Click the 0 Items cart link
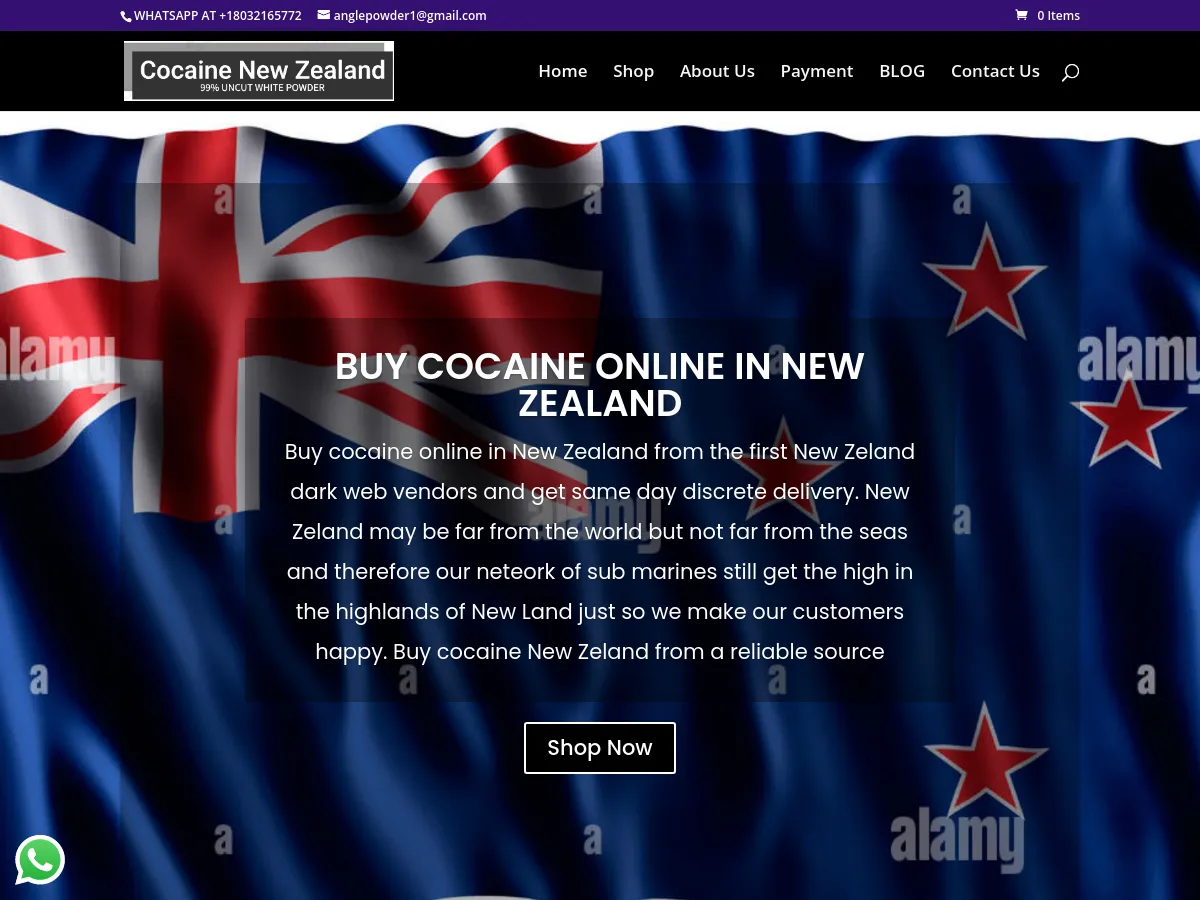Viewport: 1200px width, 900px height. tap(1058, 15)
